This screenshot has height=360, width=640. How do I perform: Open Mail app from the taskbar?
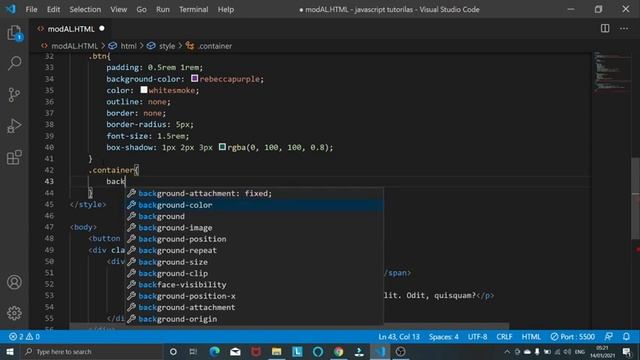tap(236, 352)
